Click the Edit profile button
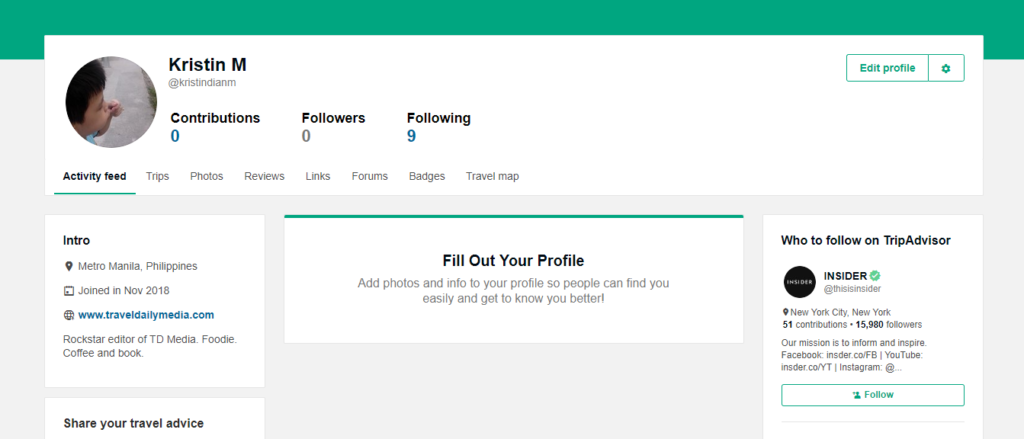This screenshot has height=439, width=1024. pyautogui.click(x=887, y=68)
